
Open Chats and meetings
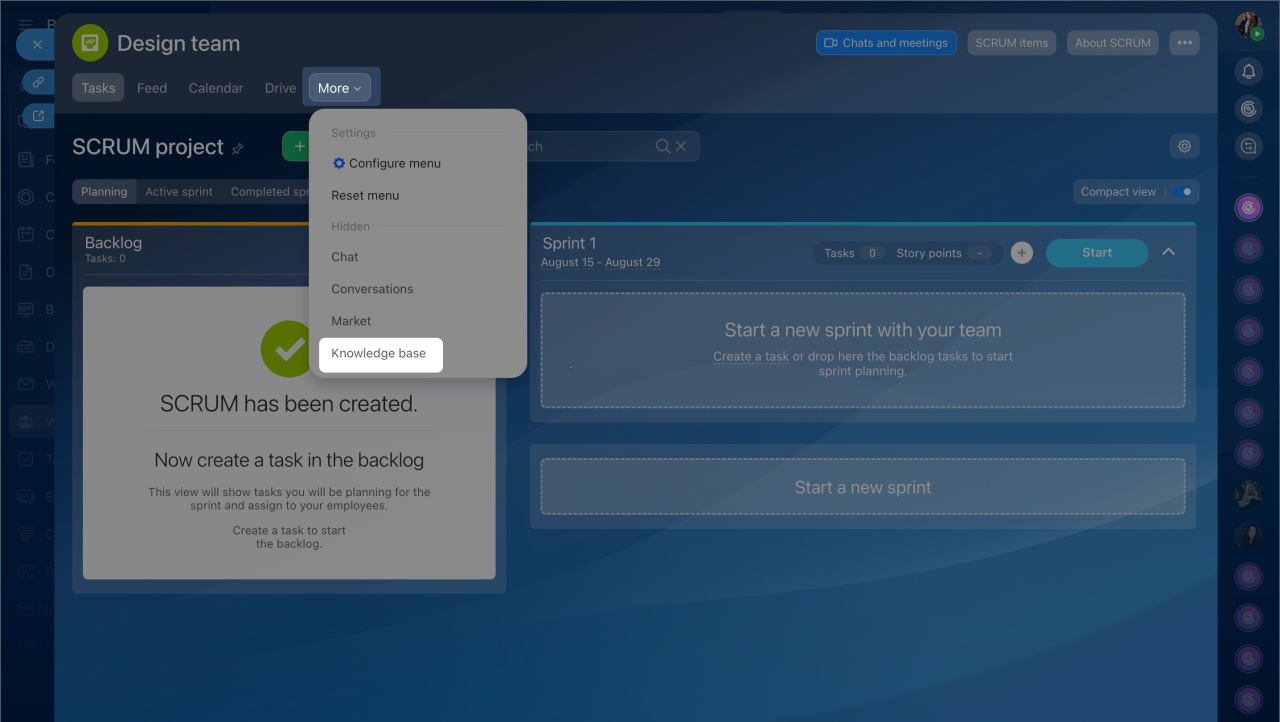click(x=886, y=43)
